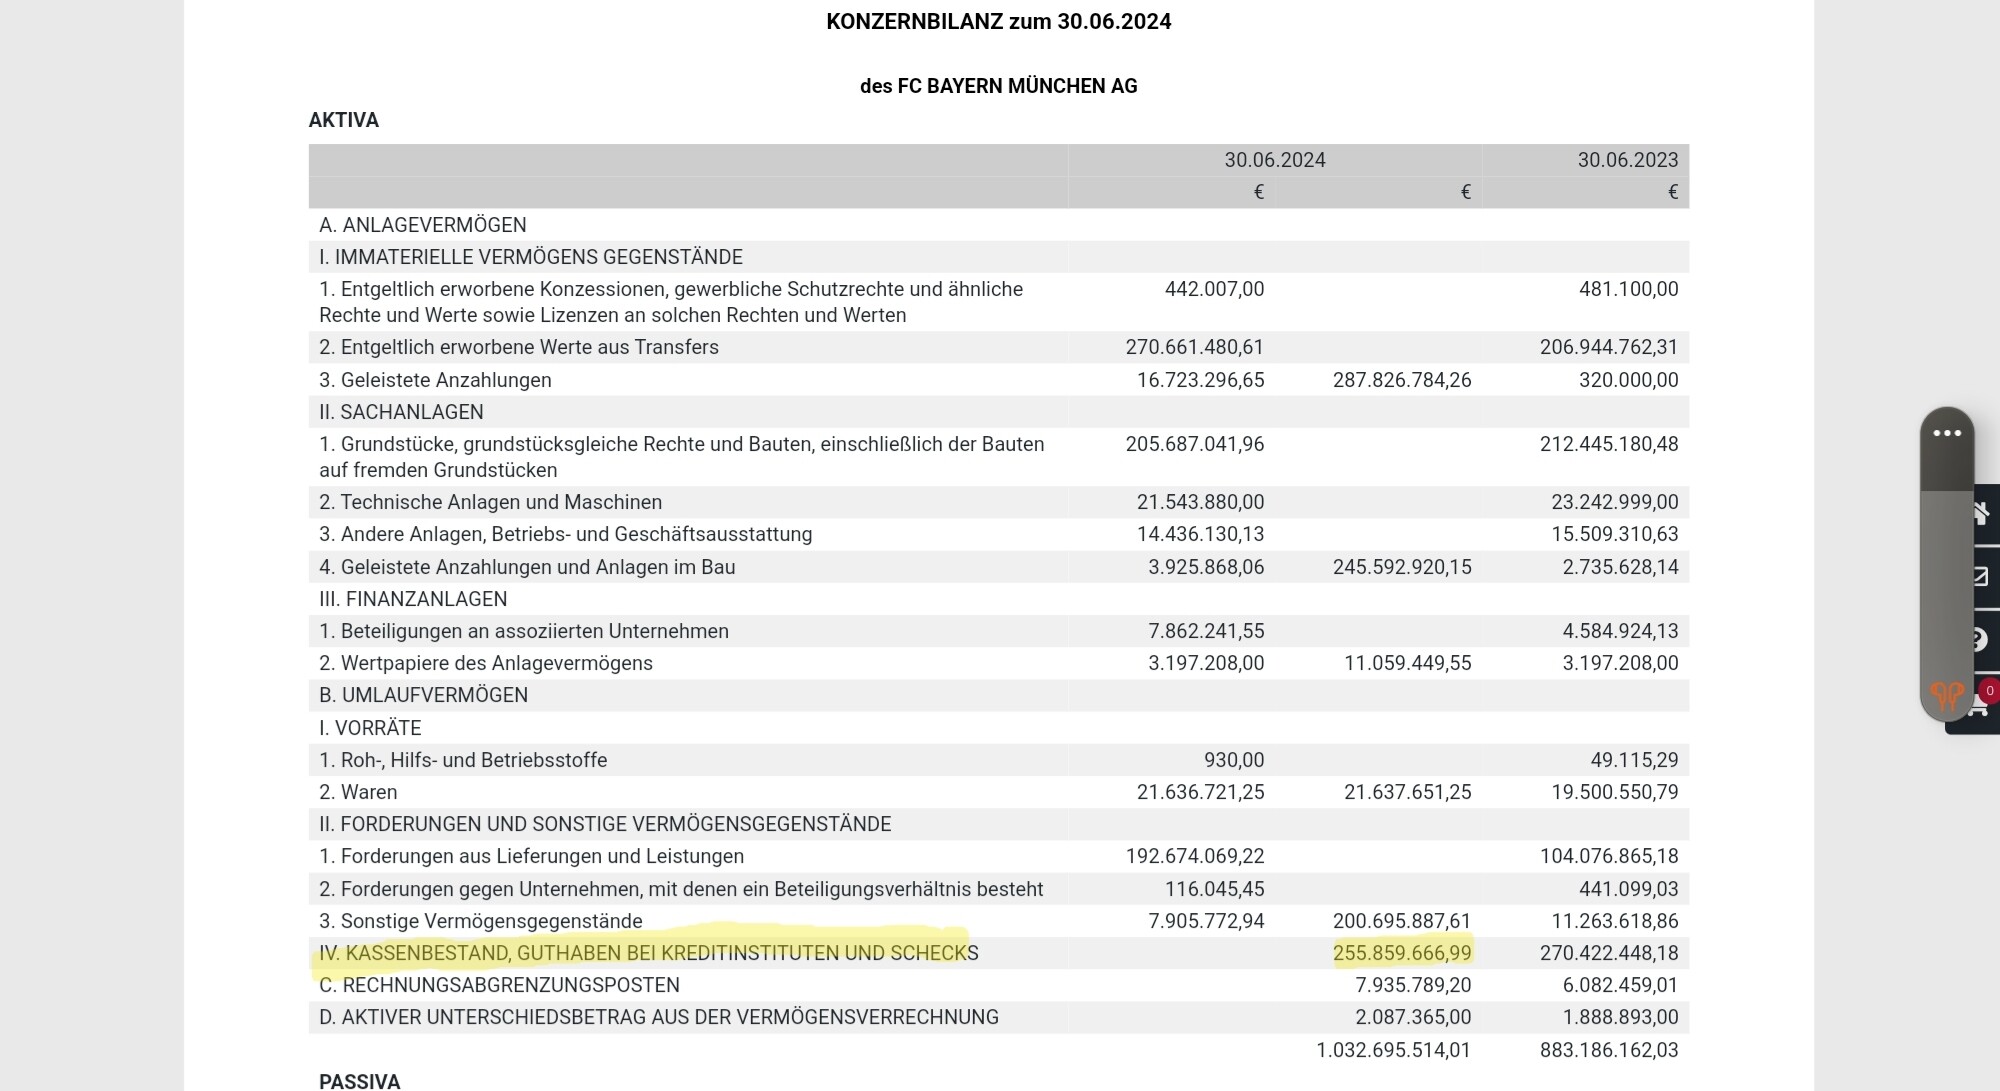
Task: Select '2. Technische Anlagen und Maschinen'
Action: 490,502
